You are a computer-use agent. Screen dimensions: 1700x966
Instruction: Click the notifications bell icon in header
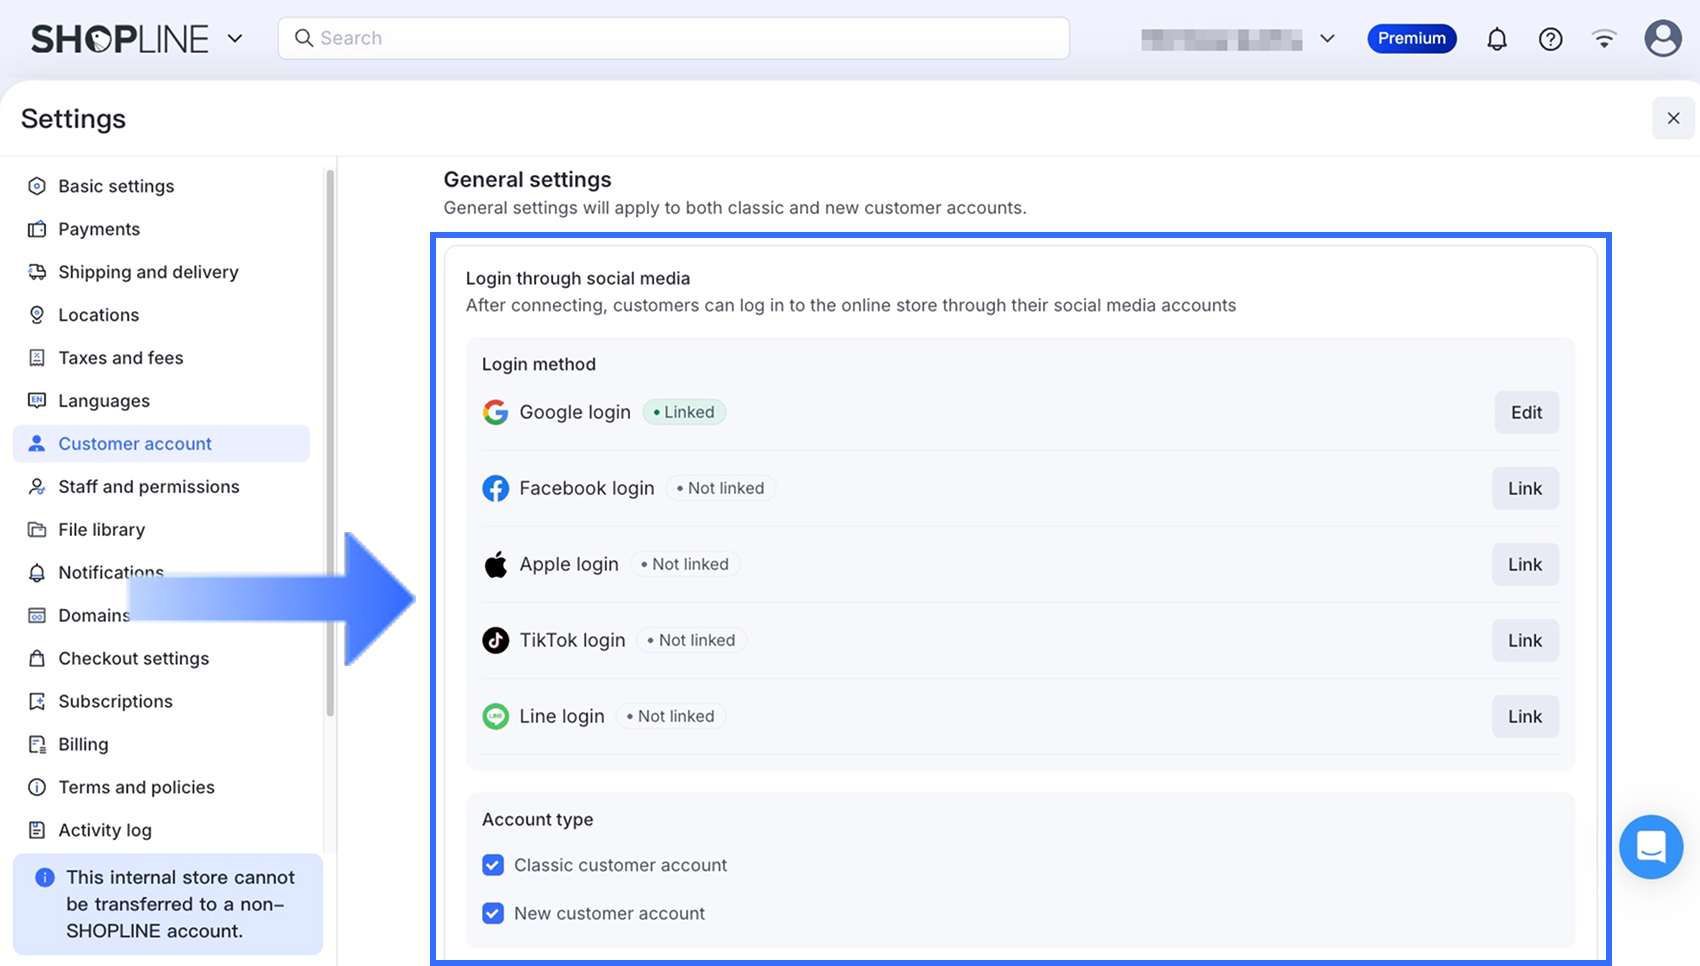click(x=1496, y=39)
